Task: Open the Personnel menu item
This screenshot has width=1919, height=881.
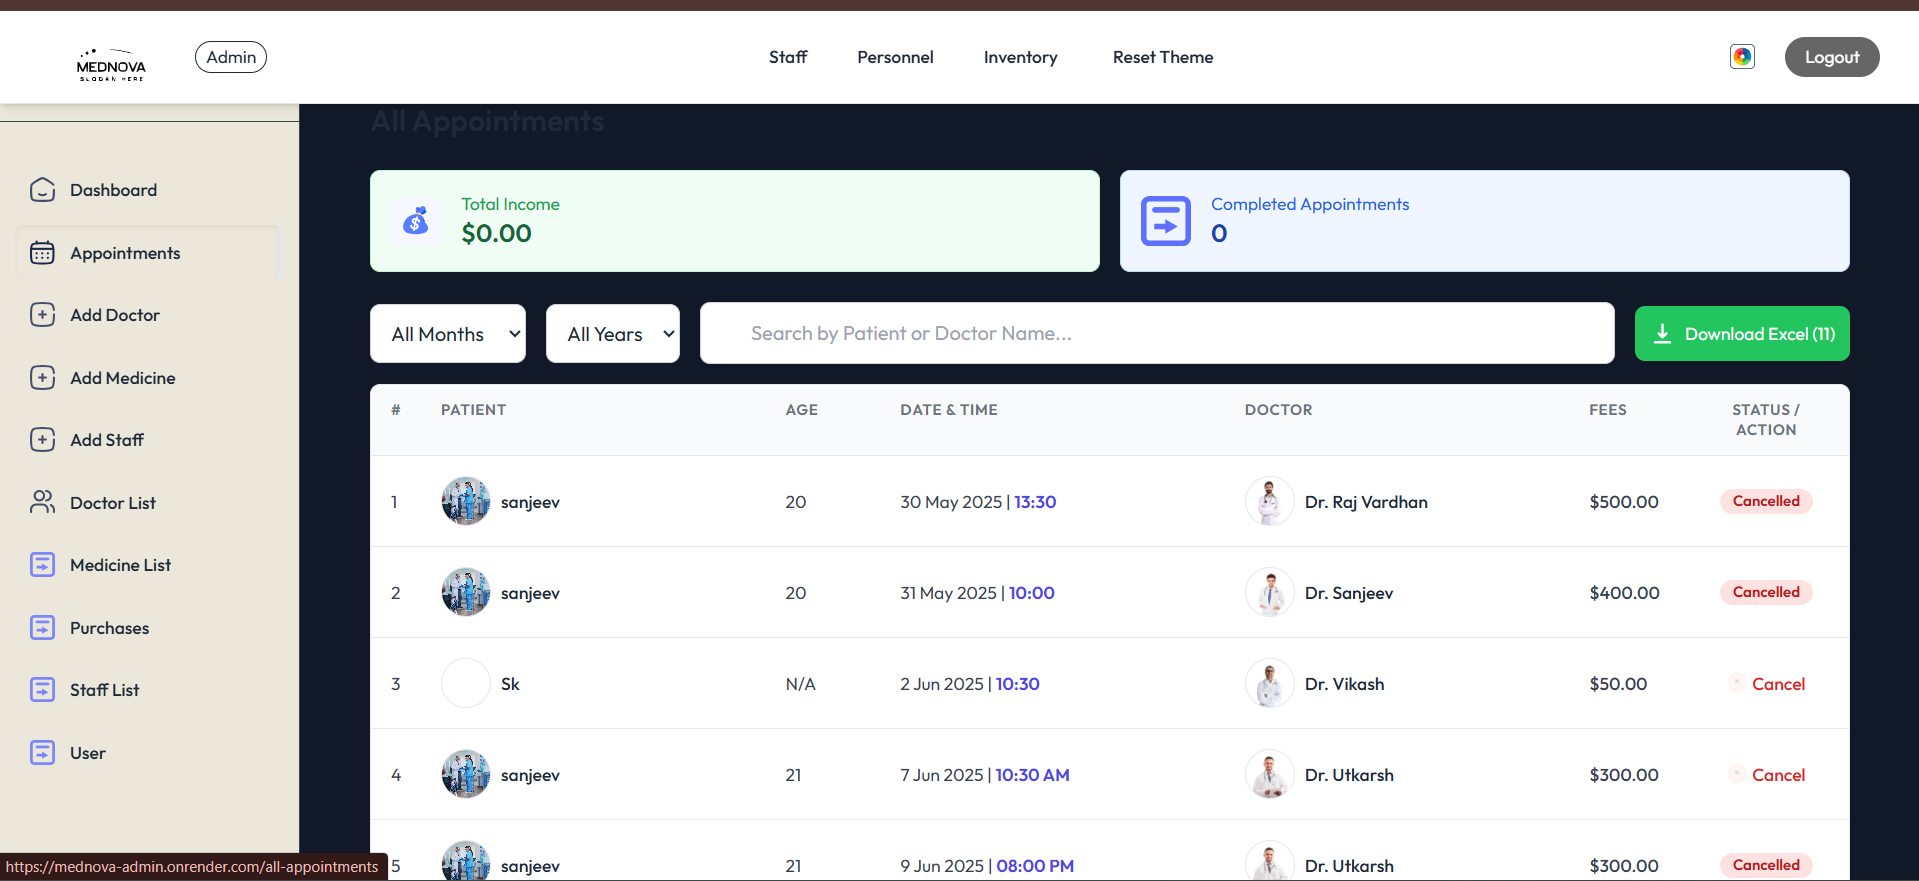Action: coord(895,57)
